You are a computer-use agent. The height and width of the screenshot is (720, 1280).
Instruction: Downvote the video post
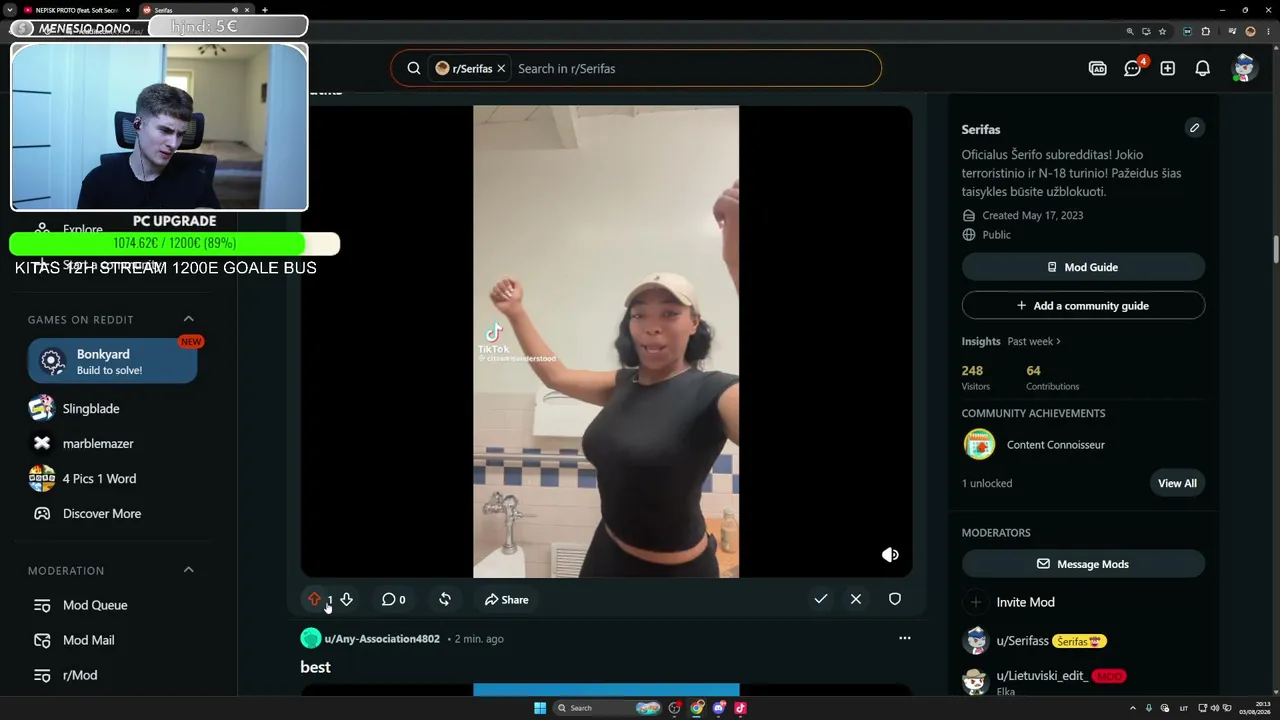point(346,599)
